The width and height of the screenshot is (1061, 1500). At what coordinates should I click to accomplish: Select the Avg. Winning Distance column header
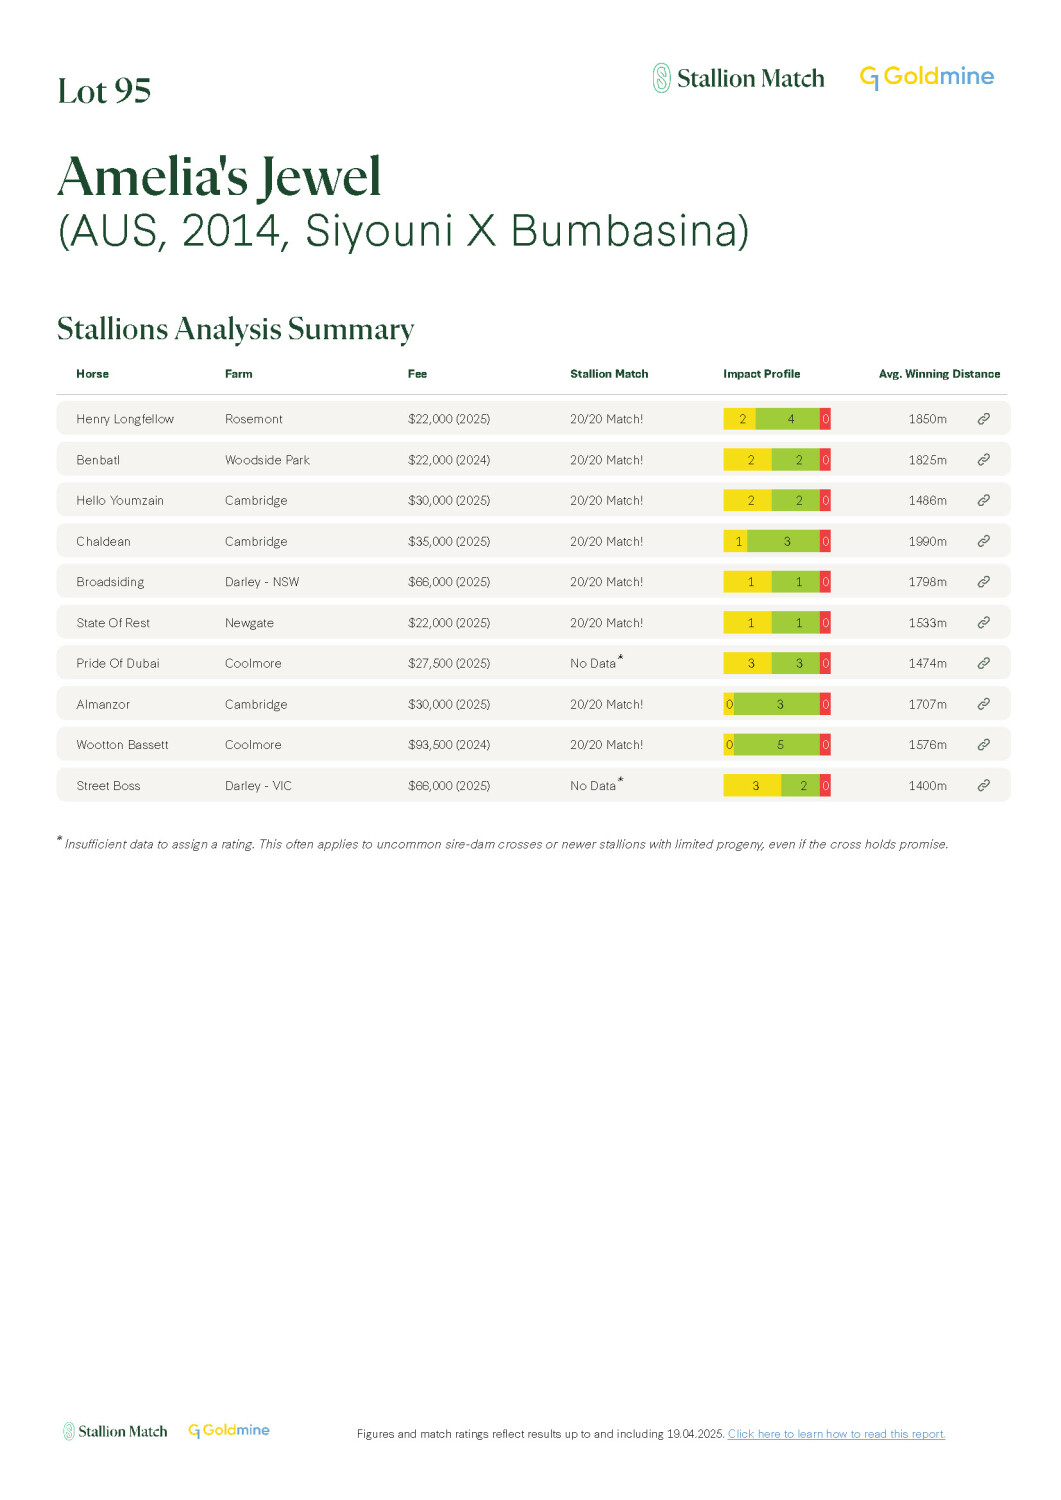[939, 374]
